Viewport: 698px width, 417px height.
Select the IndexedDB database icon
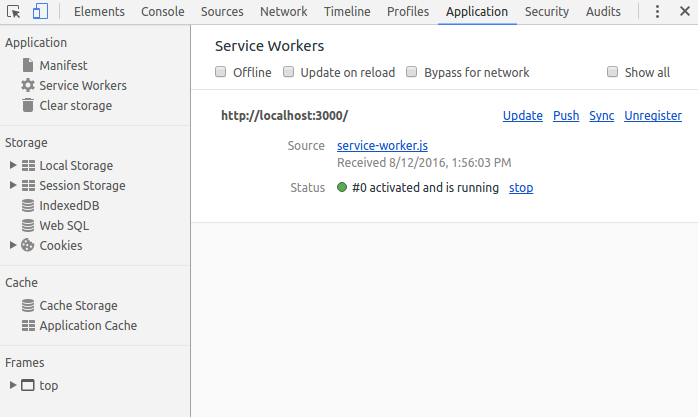click(x=28, y=206)
